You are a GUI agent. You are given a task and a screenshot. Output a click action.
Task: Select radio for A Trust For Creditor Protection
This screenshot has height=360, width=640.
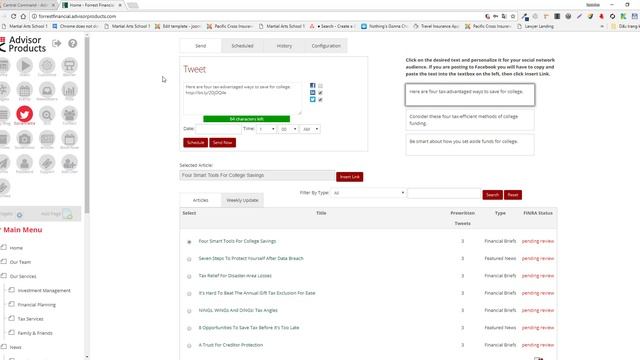pyautogui.click(x=189, y=346)
